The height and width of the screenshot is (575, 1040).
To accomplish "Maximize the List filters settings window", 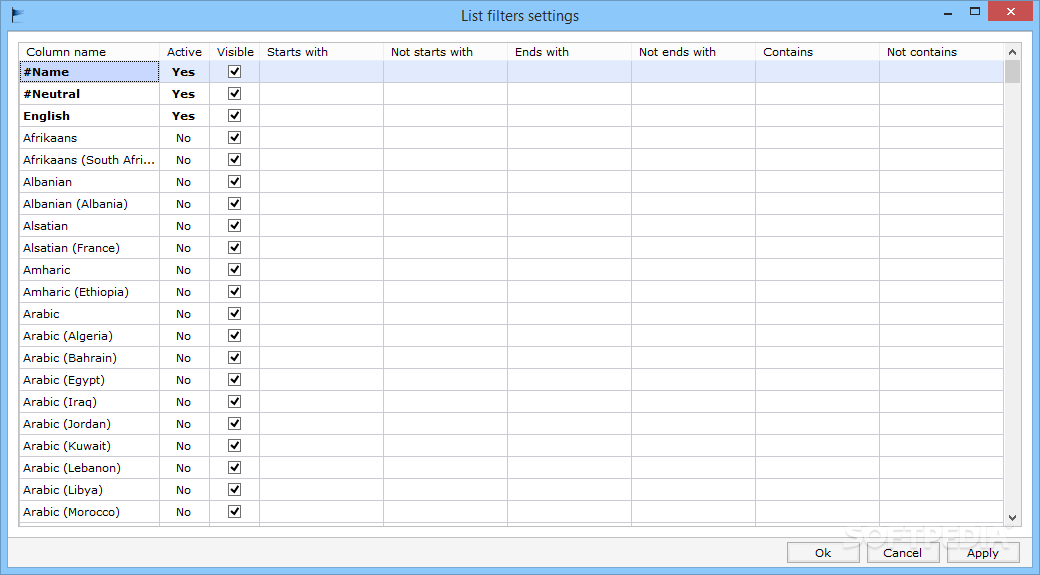I will click(x=974, y=11).
